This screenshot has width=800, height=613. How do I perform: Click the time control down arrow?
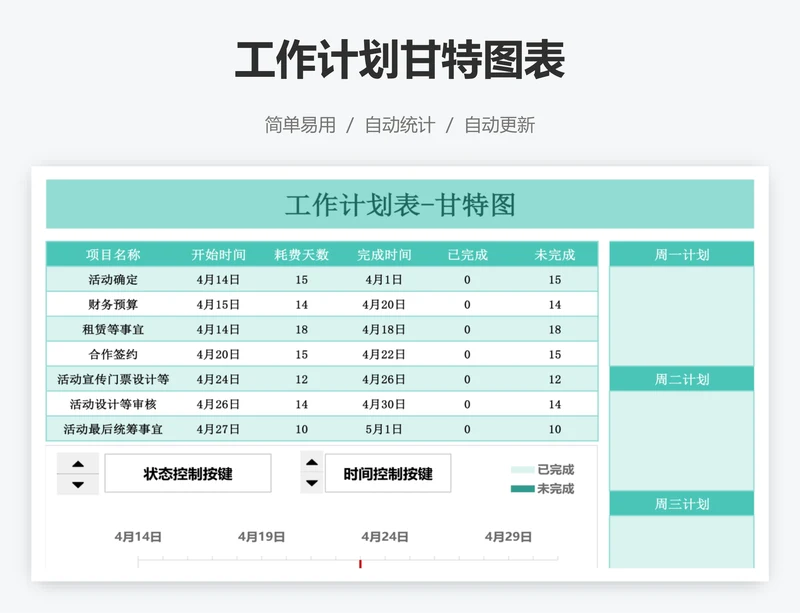pos(312,483)
